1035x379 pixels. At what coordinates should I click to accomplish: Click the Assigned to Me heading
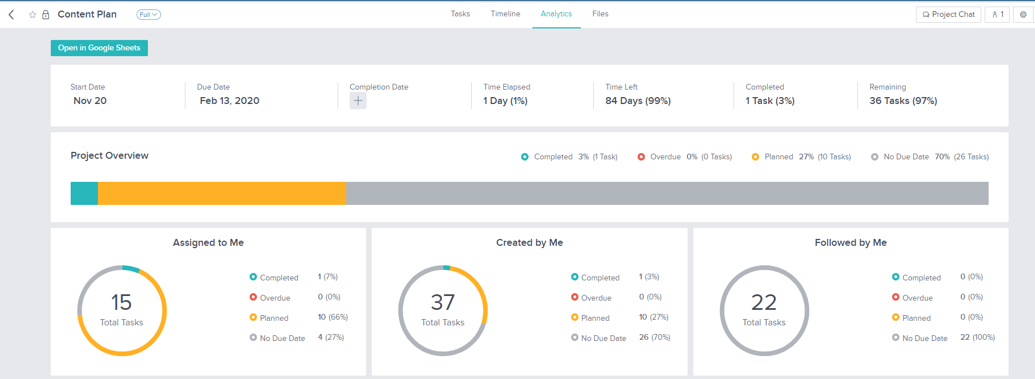point(209,243)
